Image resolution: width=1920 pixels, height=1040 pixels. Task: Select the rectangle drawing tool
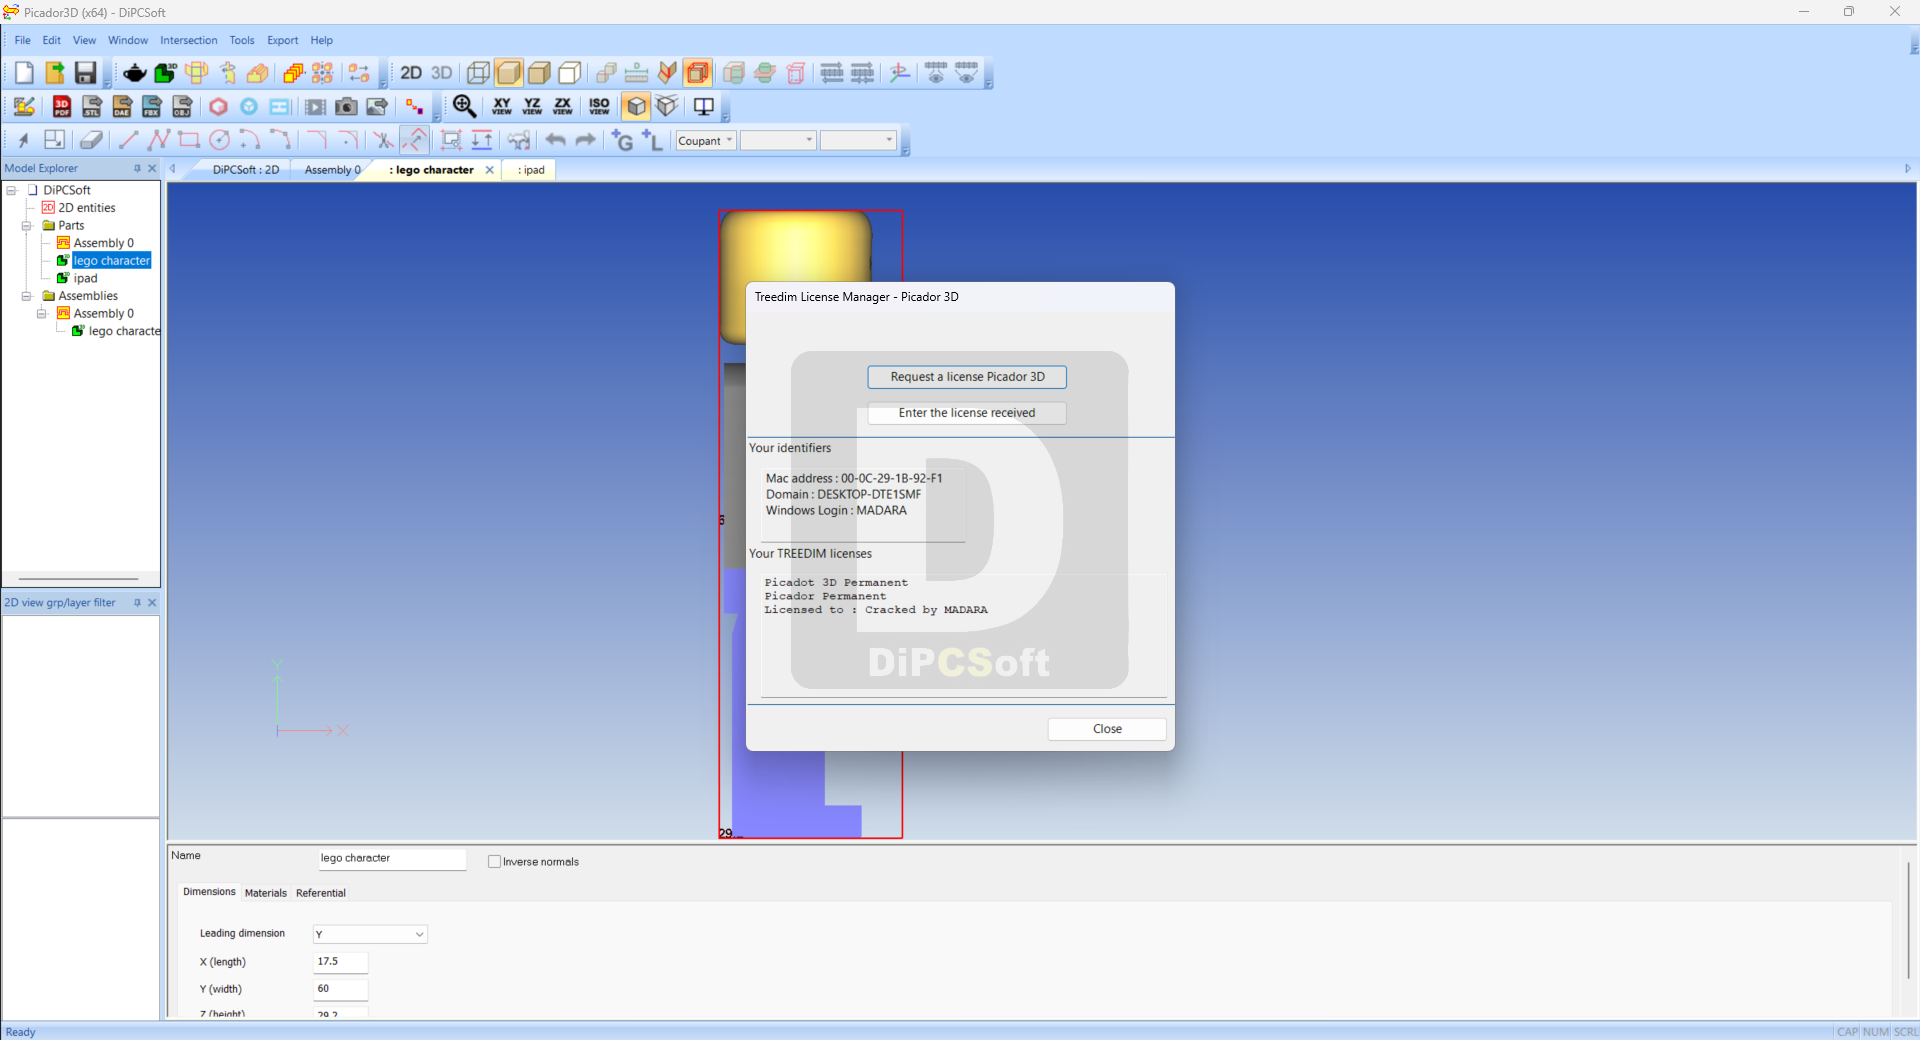pyautogui.click(x=189, y=140)
